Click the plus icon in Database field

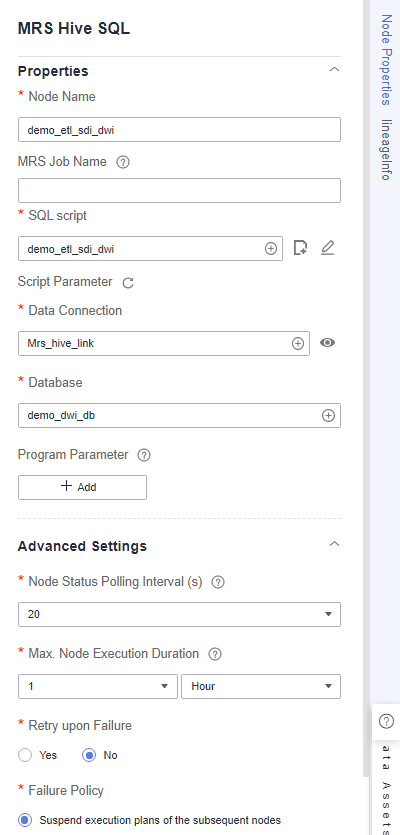pos(329,416)
